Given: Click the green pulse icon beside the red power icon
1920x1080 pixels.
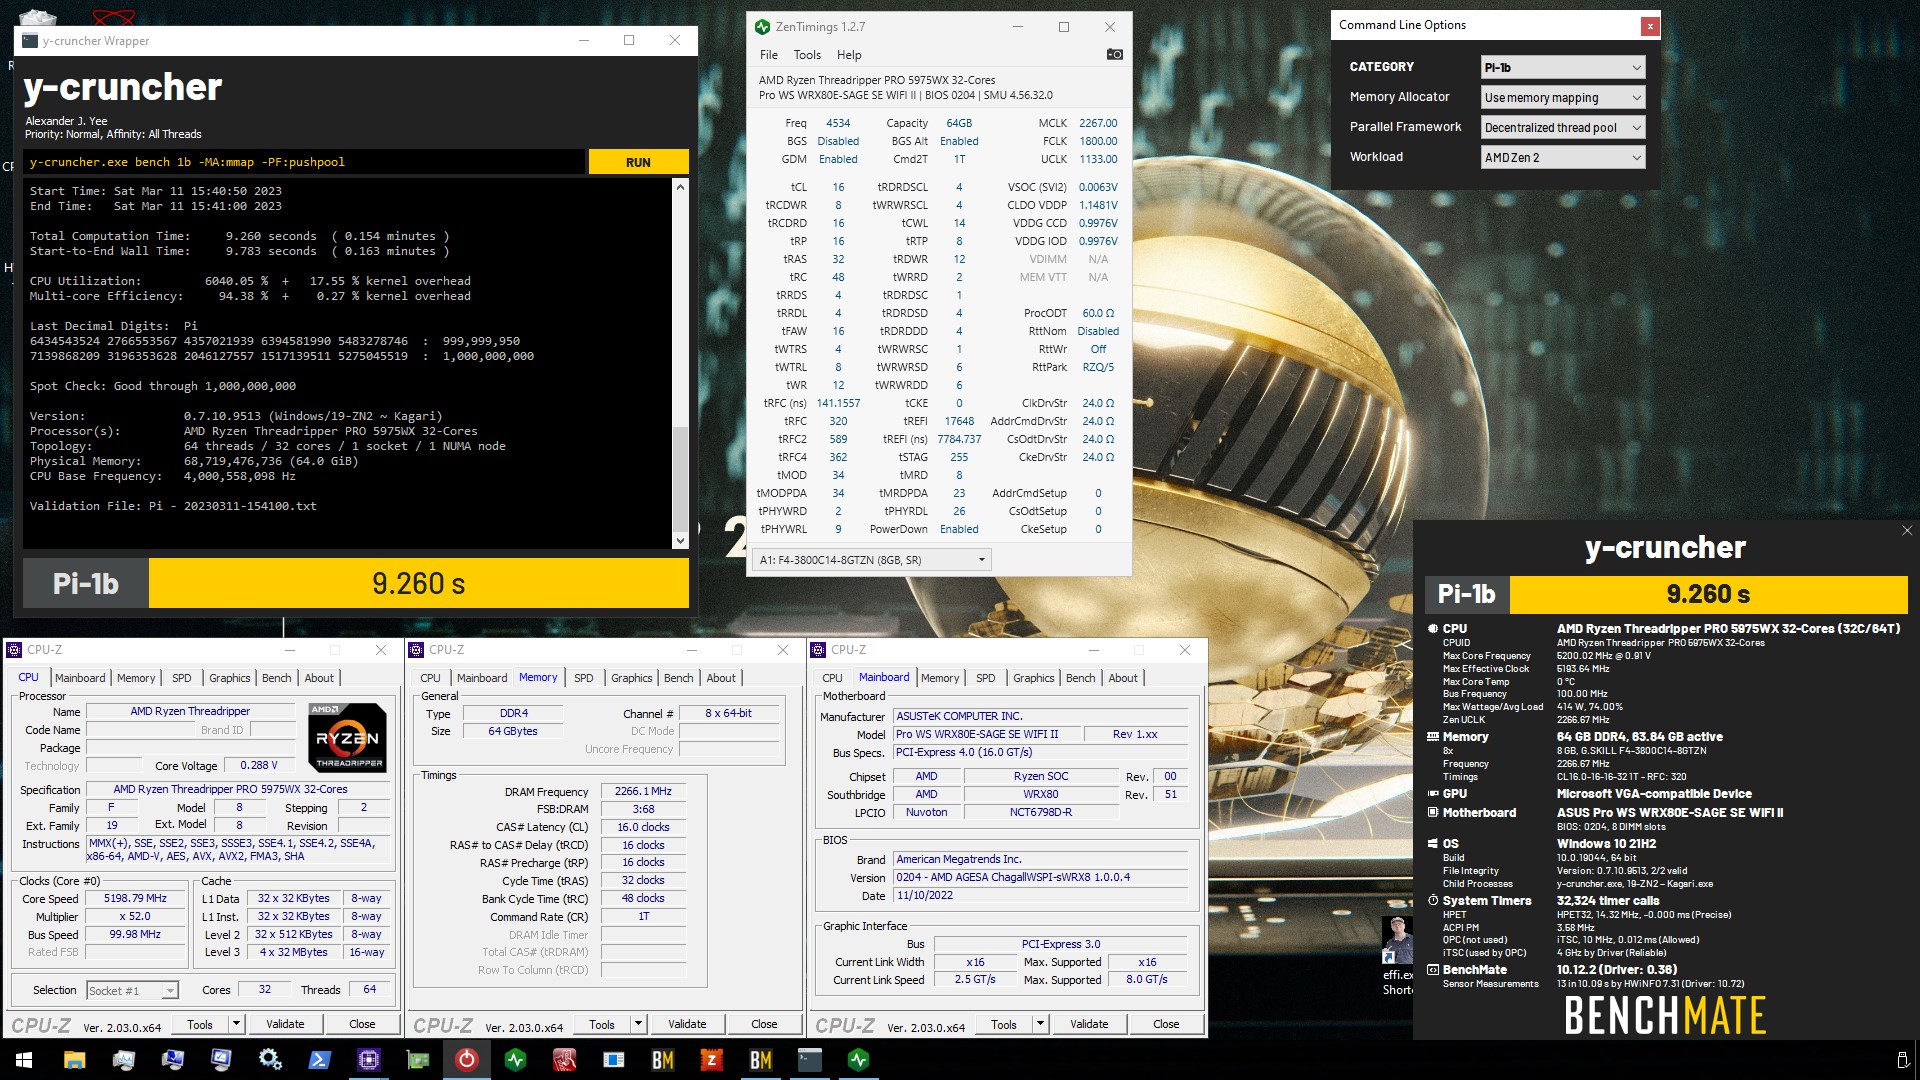Looking at the screenshot, I should click(x=515, y=1059).
